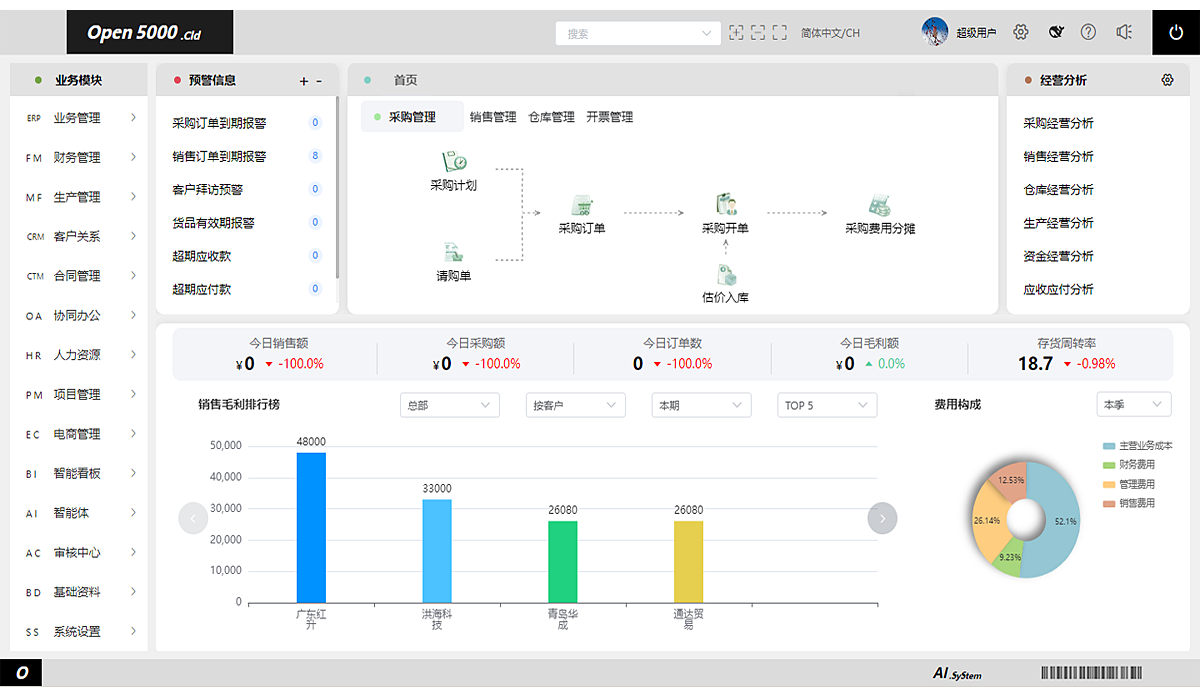This screenshot has width=1200, height=700.
Task: Switch to 开票管理 tab
Action: click(610, 117)
